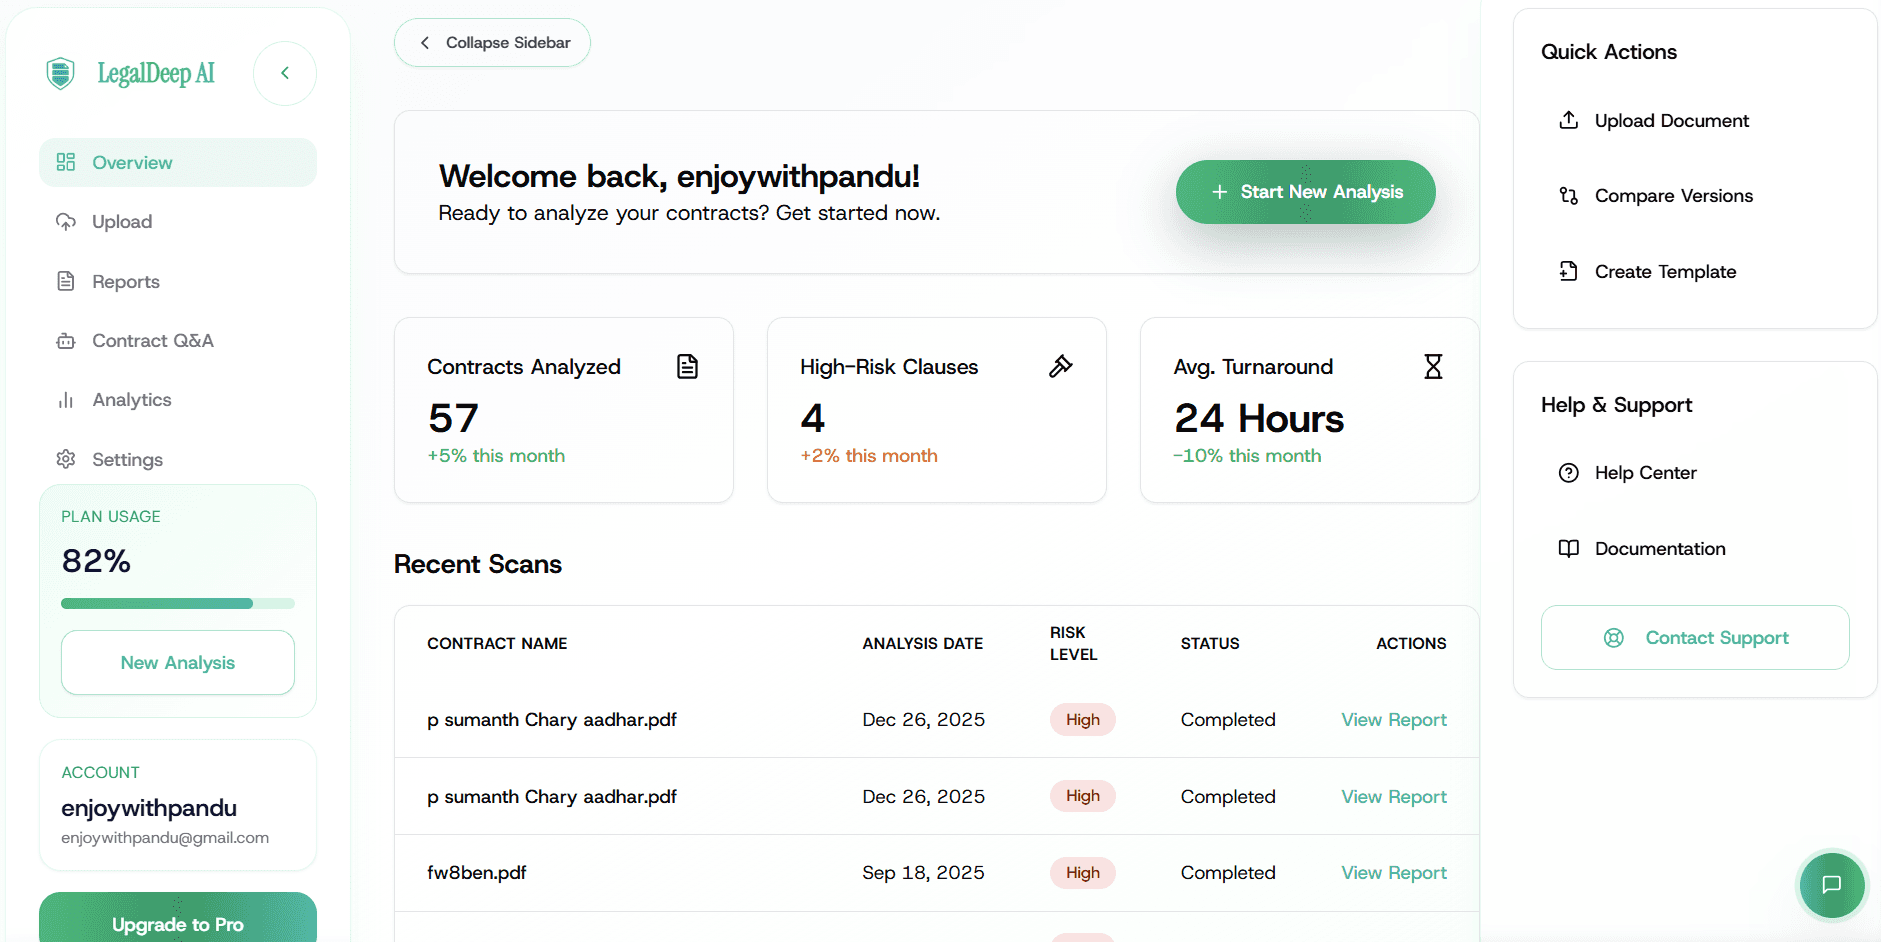The image size is (1881, 942).
Task: View Report for fw8ben.pdf
Action: tap(1393, 873)
